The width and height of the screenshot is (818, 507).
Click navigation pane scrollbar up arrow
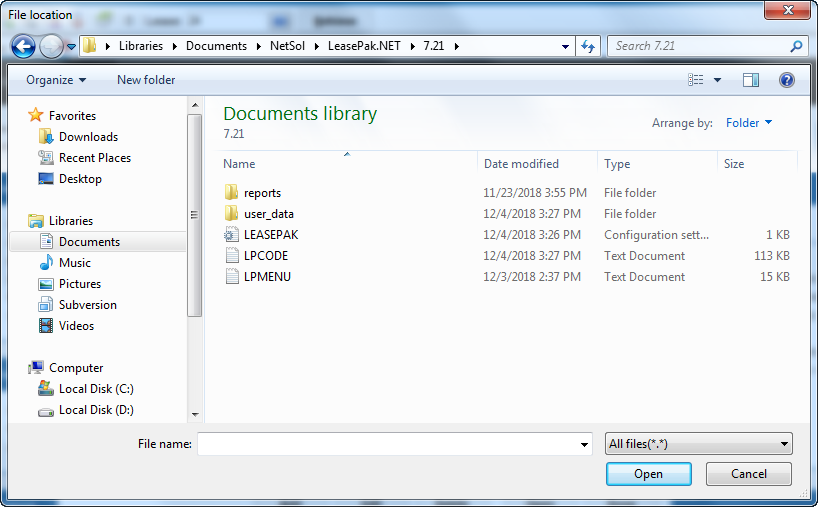point(195,105)
